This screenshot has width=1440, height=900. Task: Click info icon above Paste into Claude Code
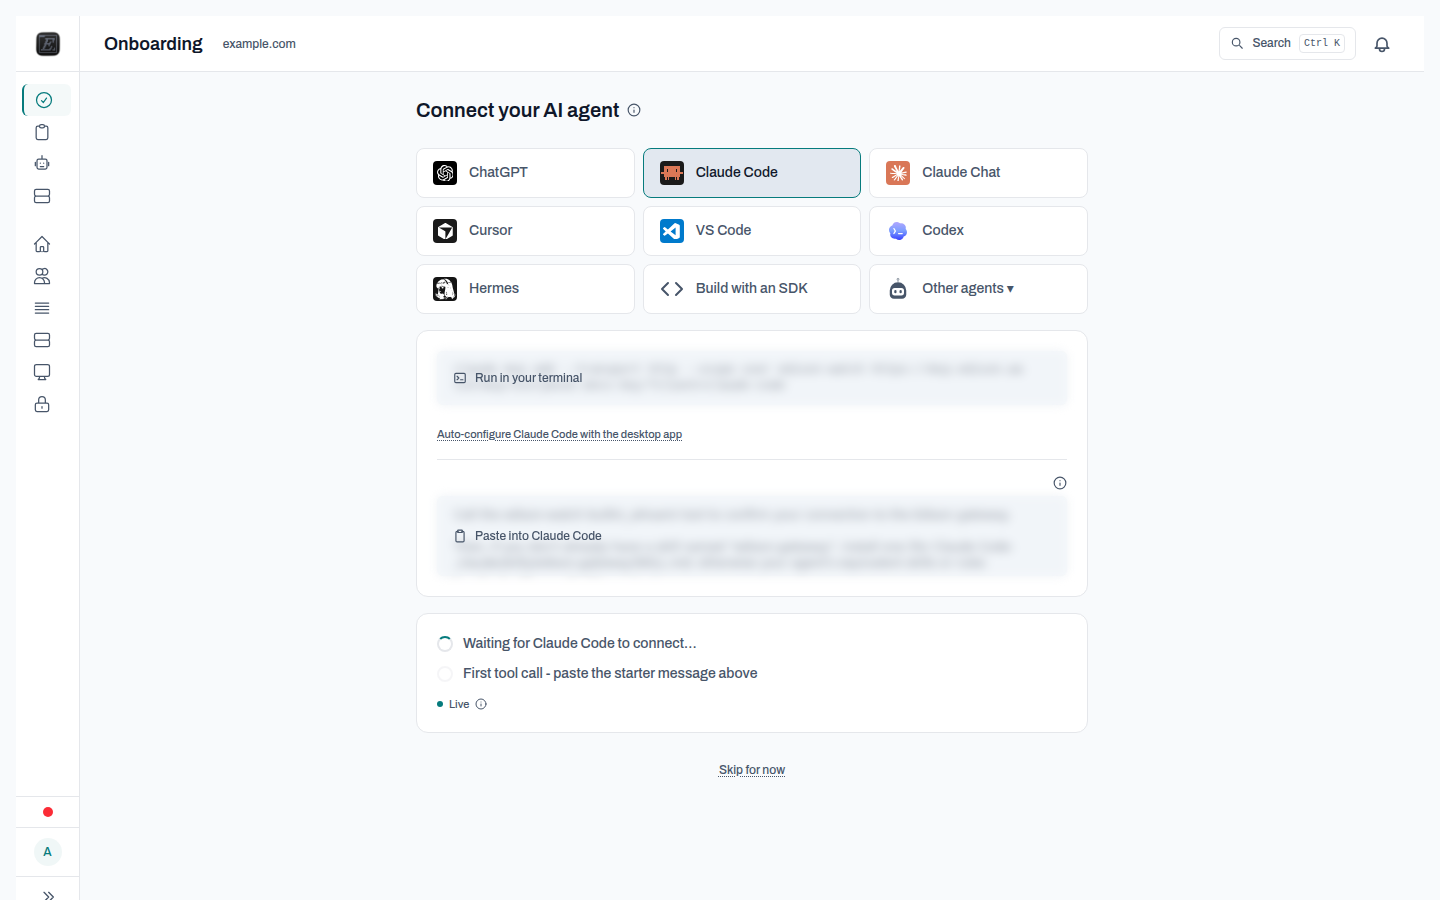pos(1060,483)
